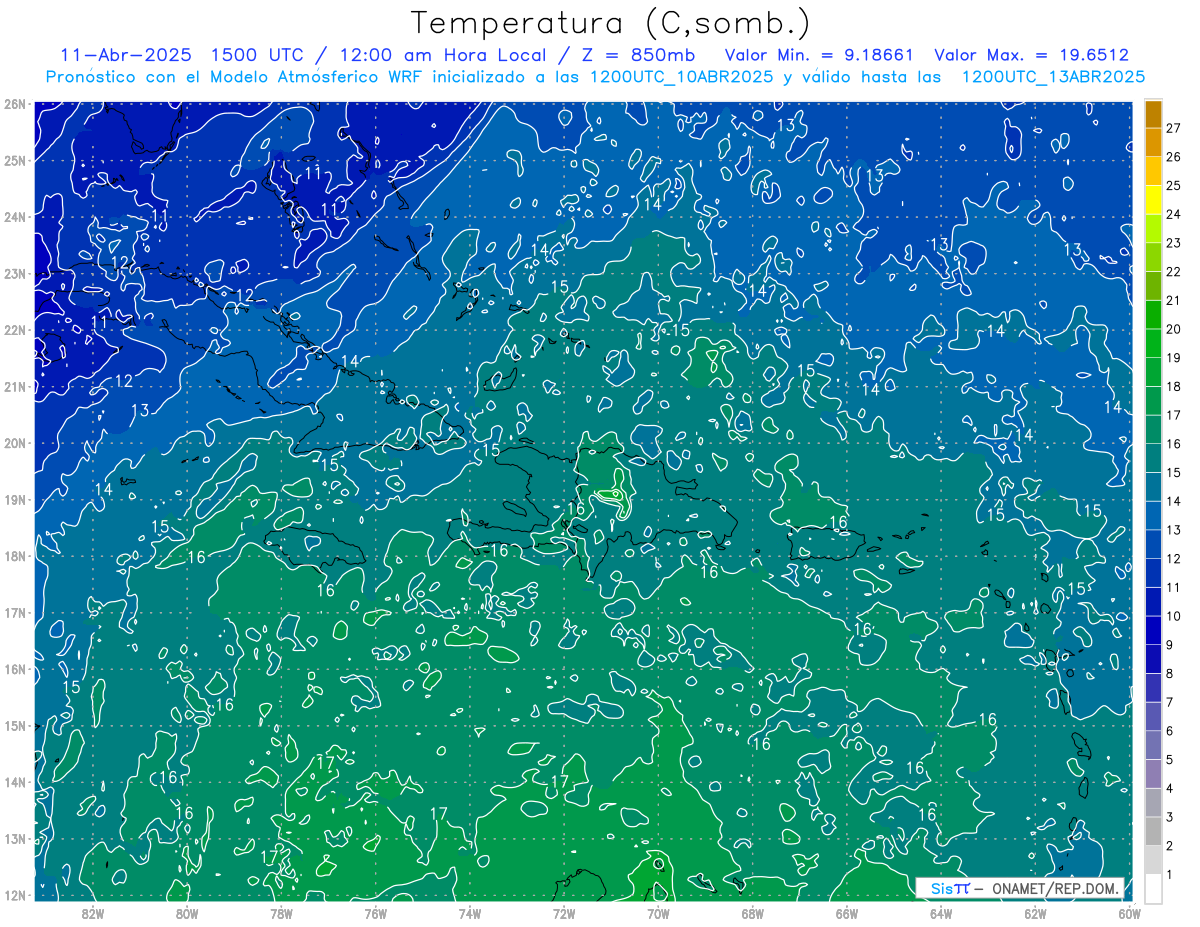Click the 62W longitude axis label
Image resolution: width=1200 pixels, height=927 pixels.
pyautogui.click(x=1035, y=913)
